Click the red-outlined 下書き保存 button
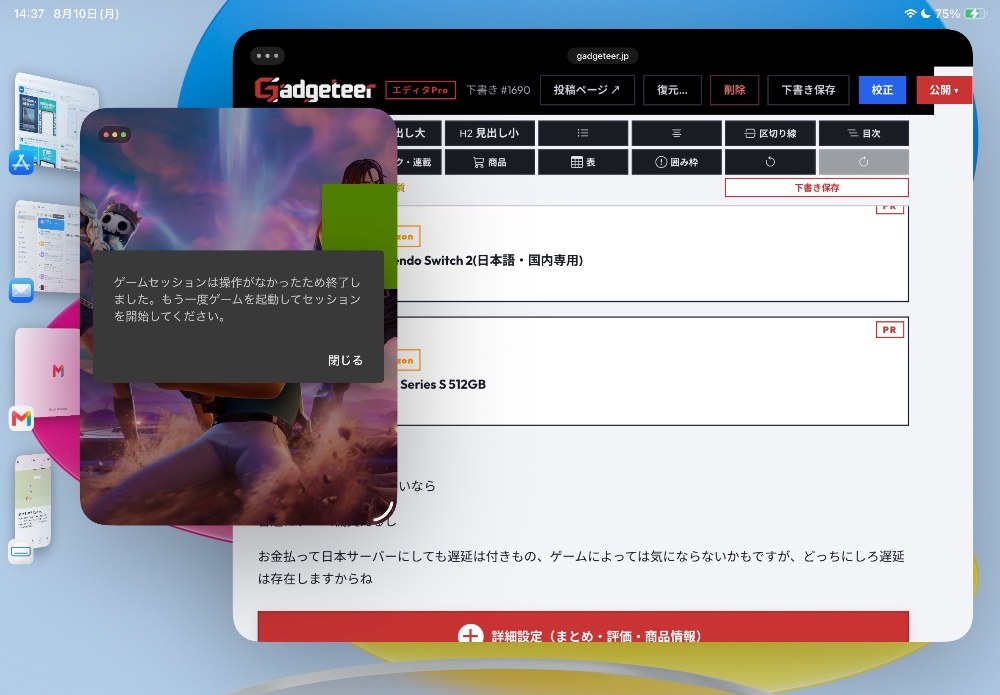This screenshot has width=1000, height=695. click(x=816, y=187)
